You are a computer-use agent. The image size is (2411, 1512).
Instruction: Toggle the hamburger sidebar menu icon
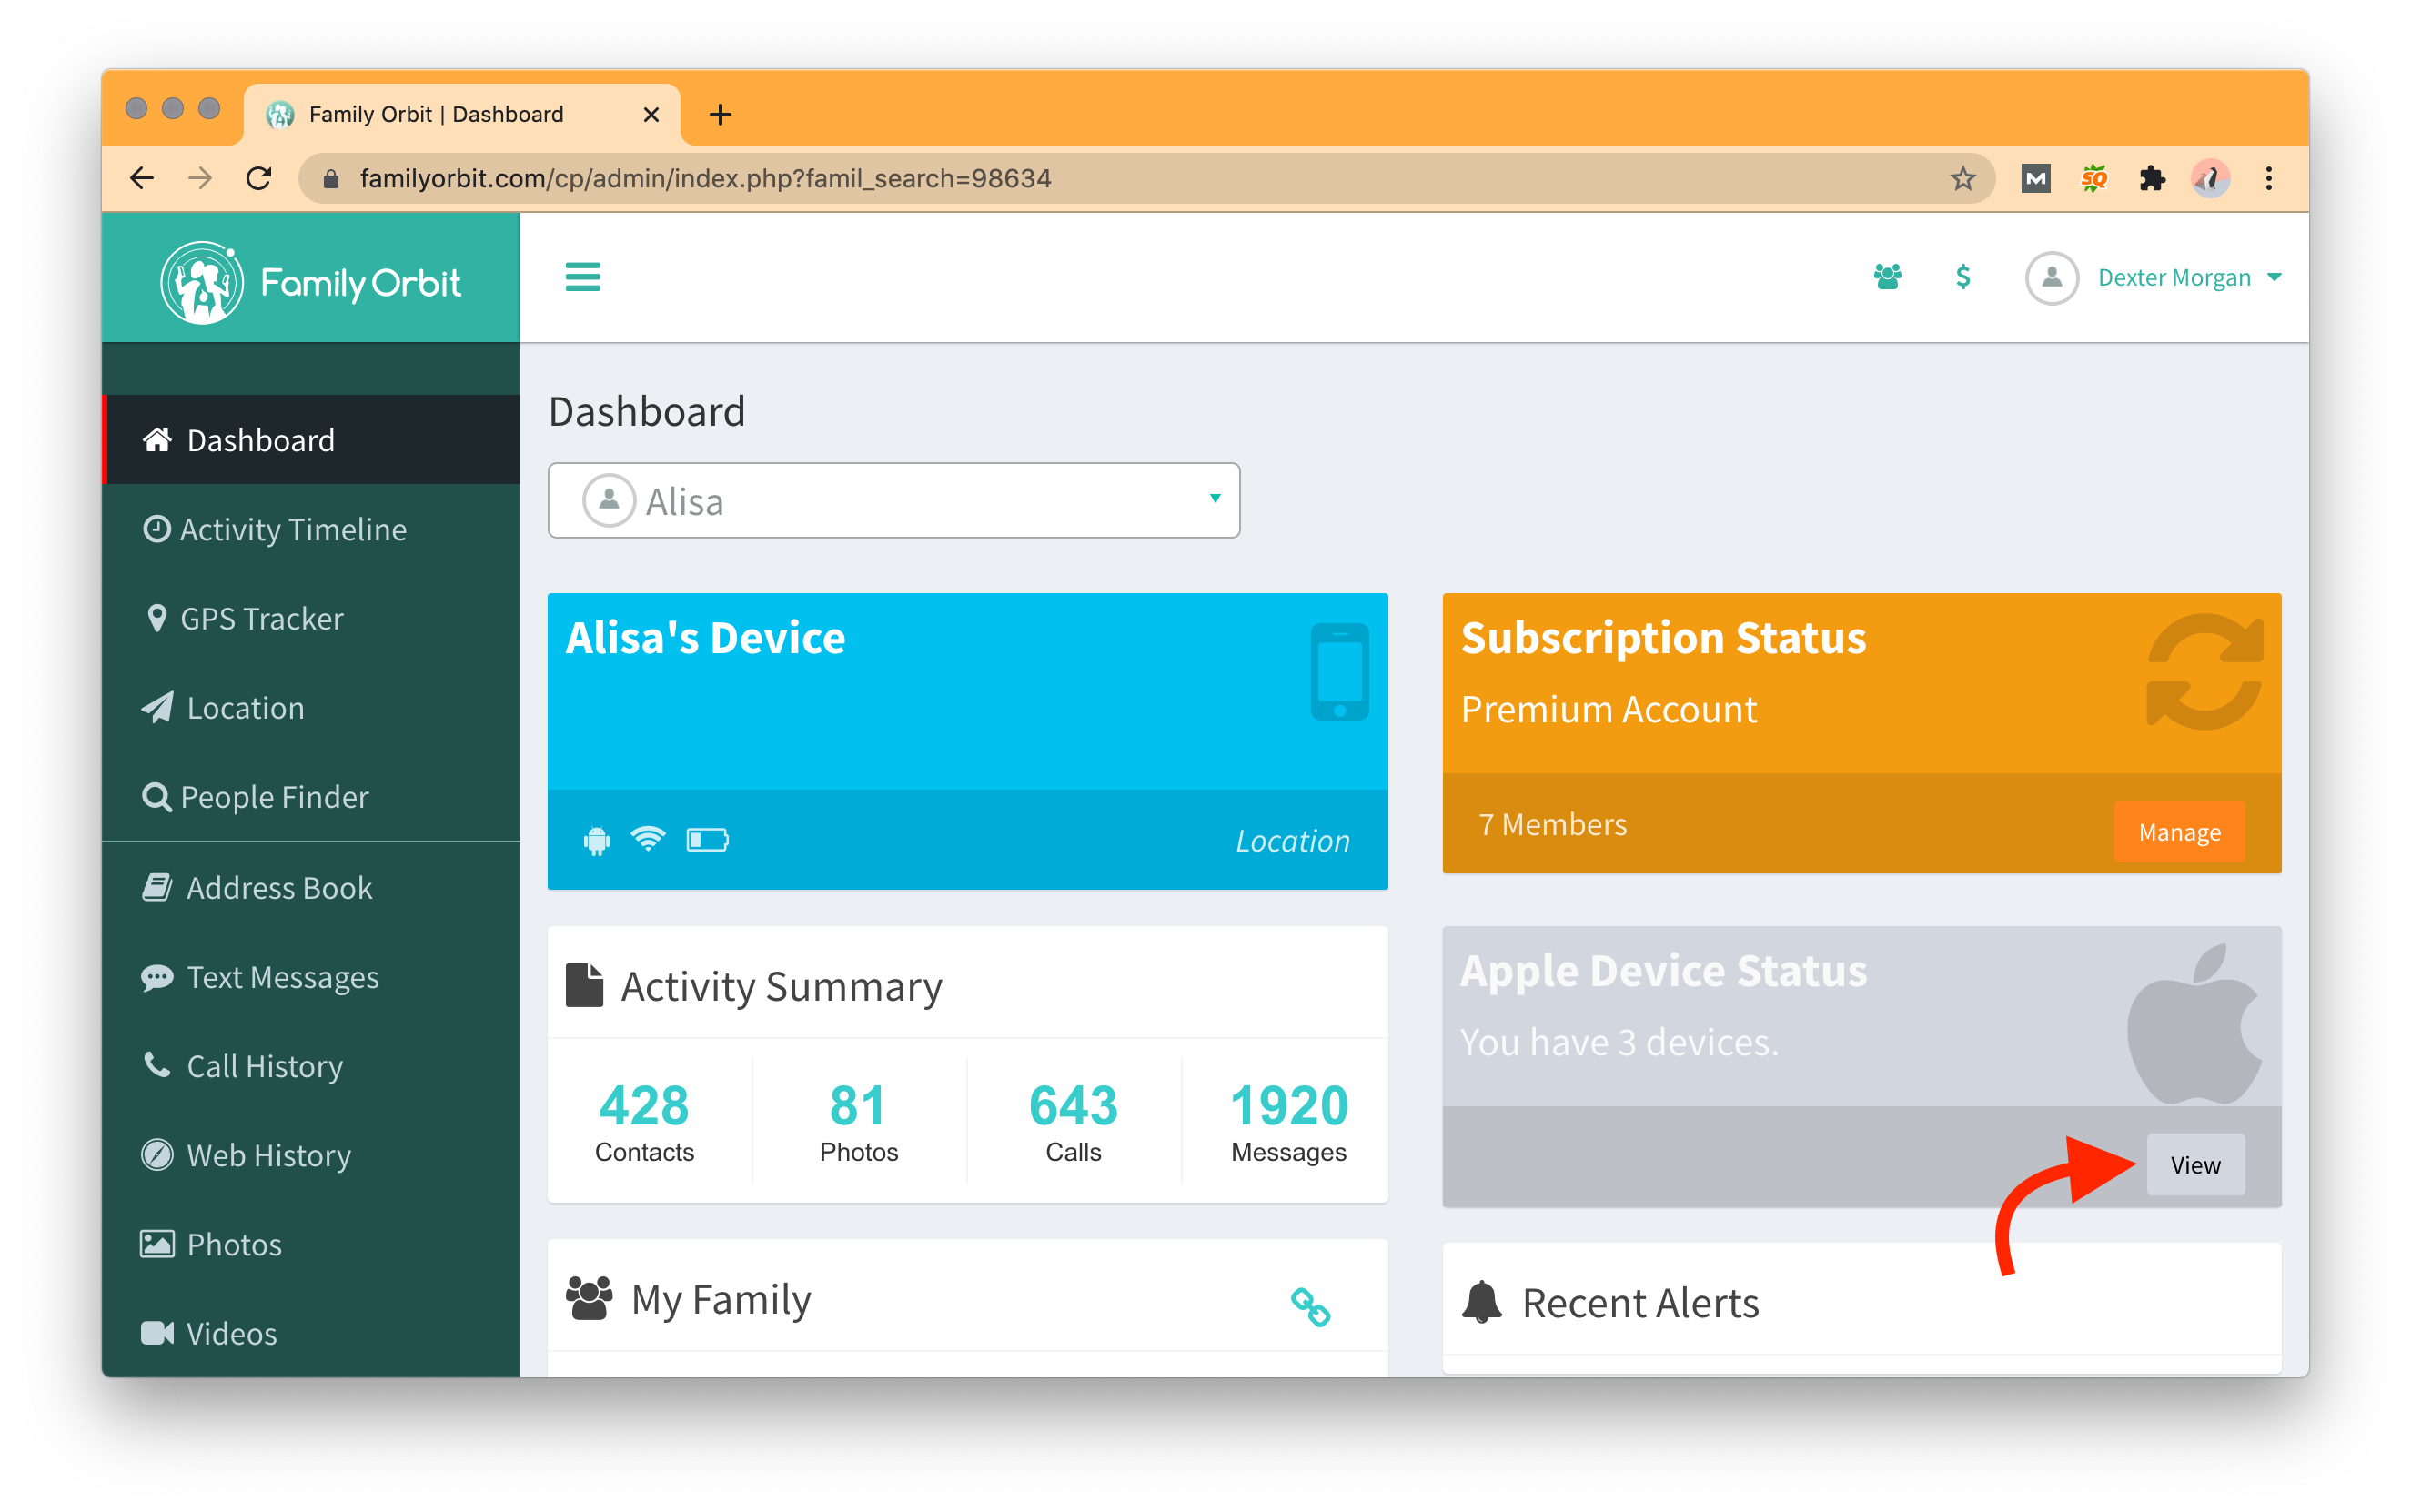[x=582, y=277]
